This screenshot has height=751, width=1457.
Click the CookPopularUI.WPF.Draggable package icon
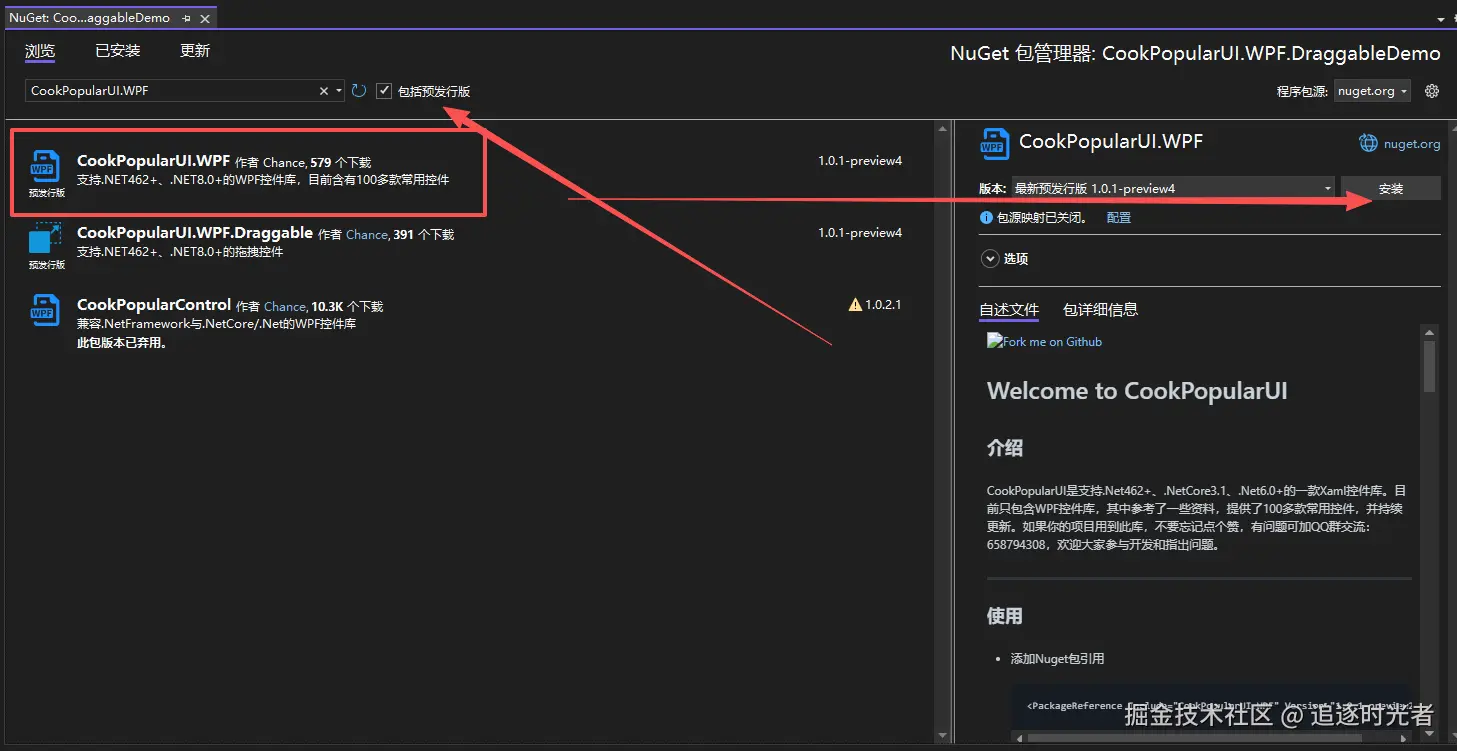pos(46,238)
